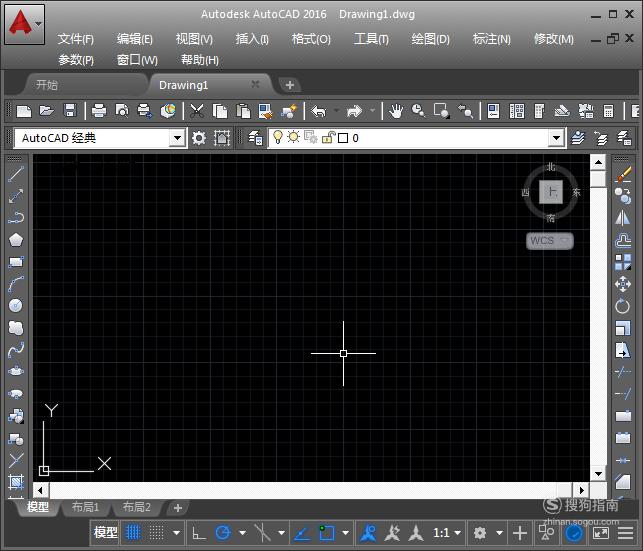The width and height of the screenshot is (643, 551).
Task: Select the Polygon draw tool
Action: click(x=16, y=240)
